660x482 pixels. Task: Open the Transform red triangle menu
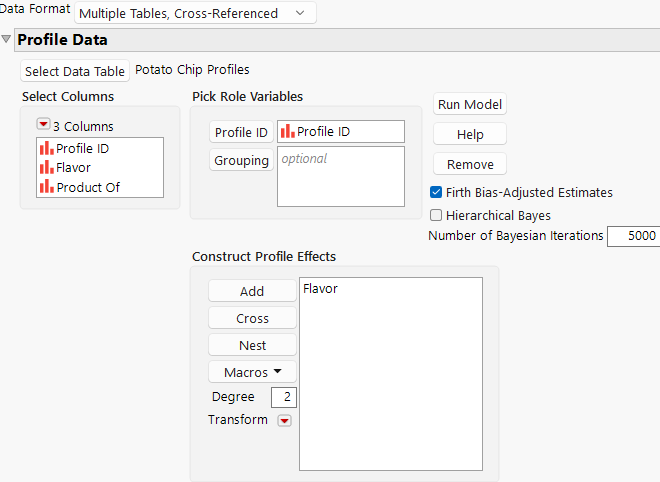click(x=285, y=420)
